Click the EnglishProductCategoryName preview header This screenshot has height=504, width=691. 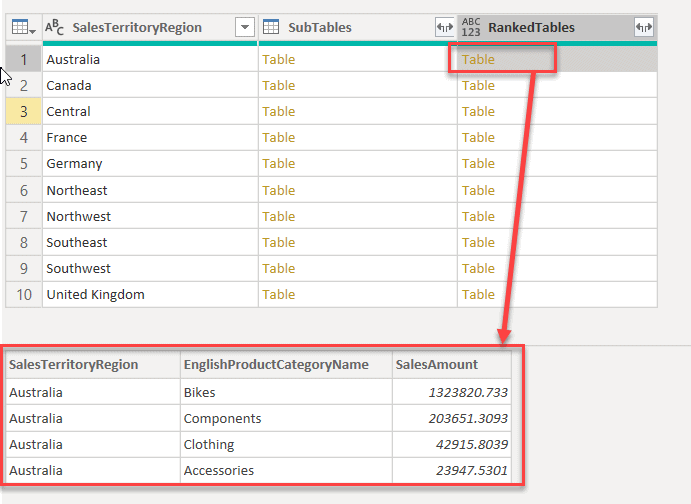[276, 365]
